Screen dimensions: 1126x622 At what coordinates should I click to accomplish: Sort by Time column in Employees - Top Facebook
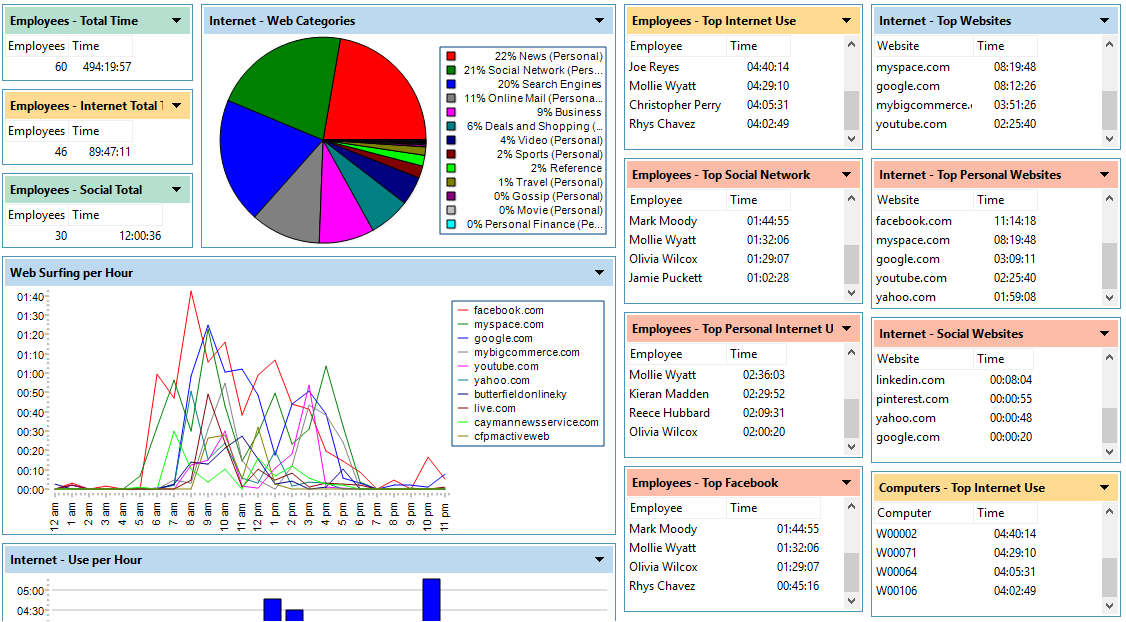coord(744,508)
